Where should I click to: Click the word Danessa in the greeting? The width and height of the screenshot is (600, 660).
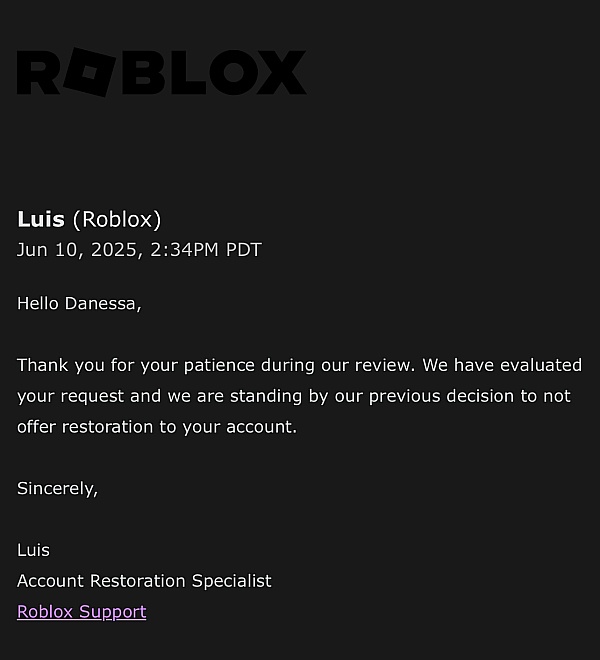pyautogui.click(x=103, y=303)
